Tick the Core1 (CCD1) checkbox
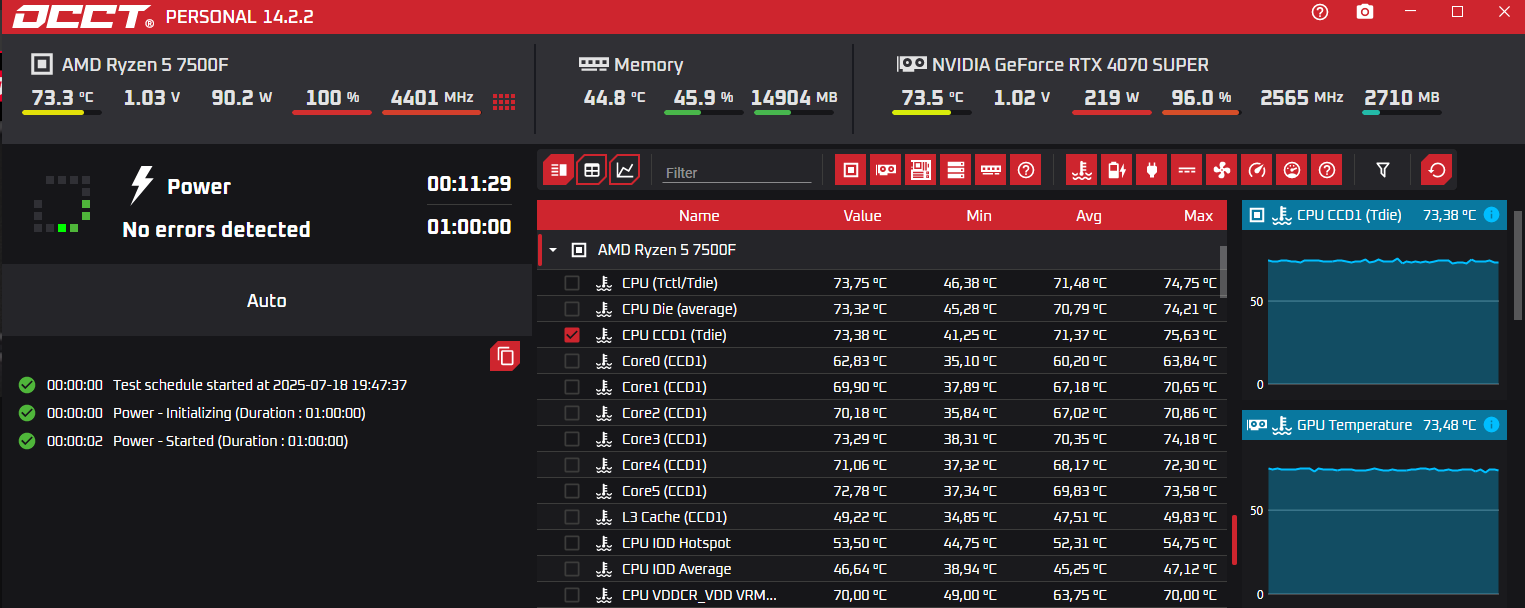The width and height of the screenshot is (1525, 608). [x=572, y=387]
